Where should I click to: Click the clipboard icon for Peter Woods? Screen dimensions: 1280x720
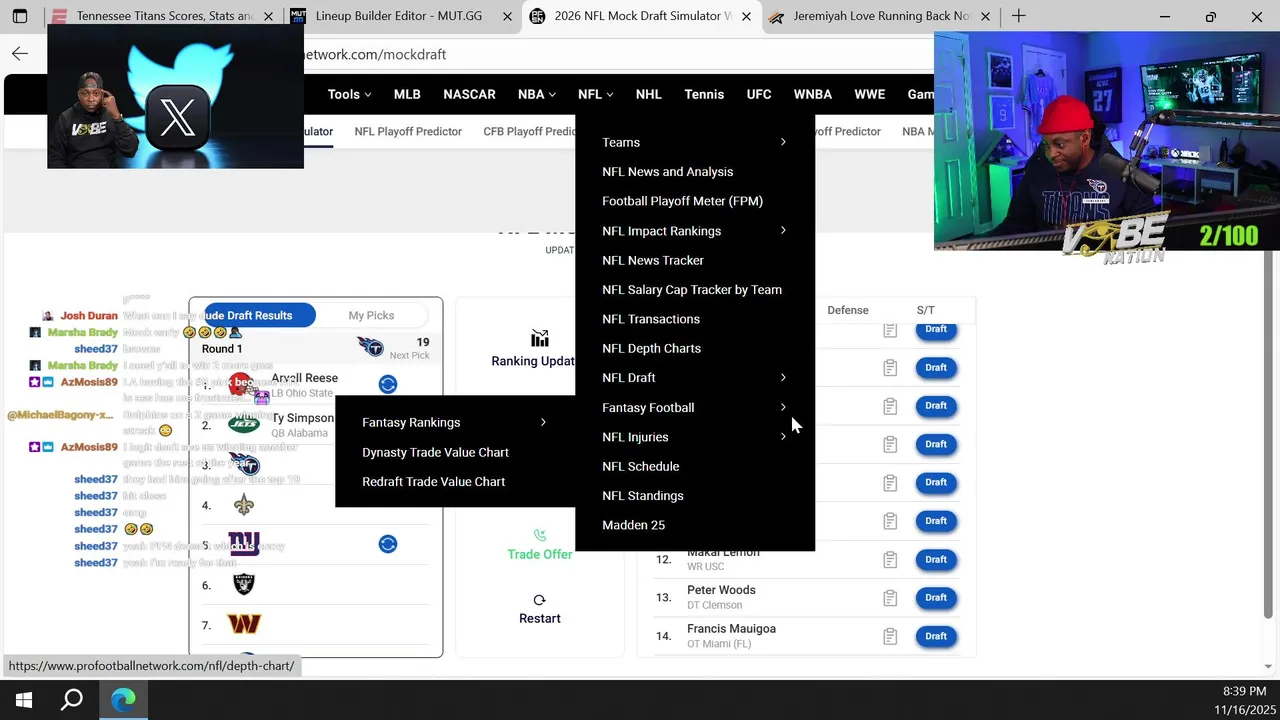(890, 598)
